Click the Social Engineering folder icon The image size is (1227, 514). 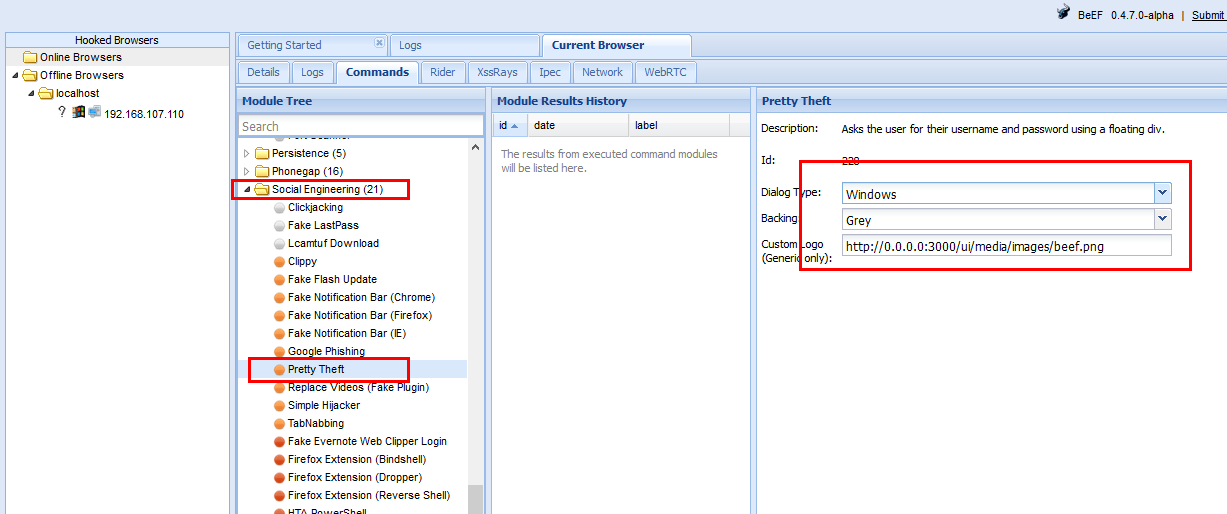[x=262, y=189]
